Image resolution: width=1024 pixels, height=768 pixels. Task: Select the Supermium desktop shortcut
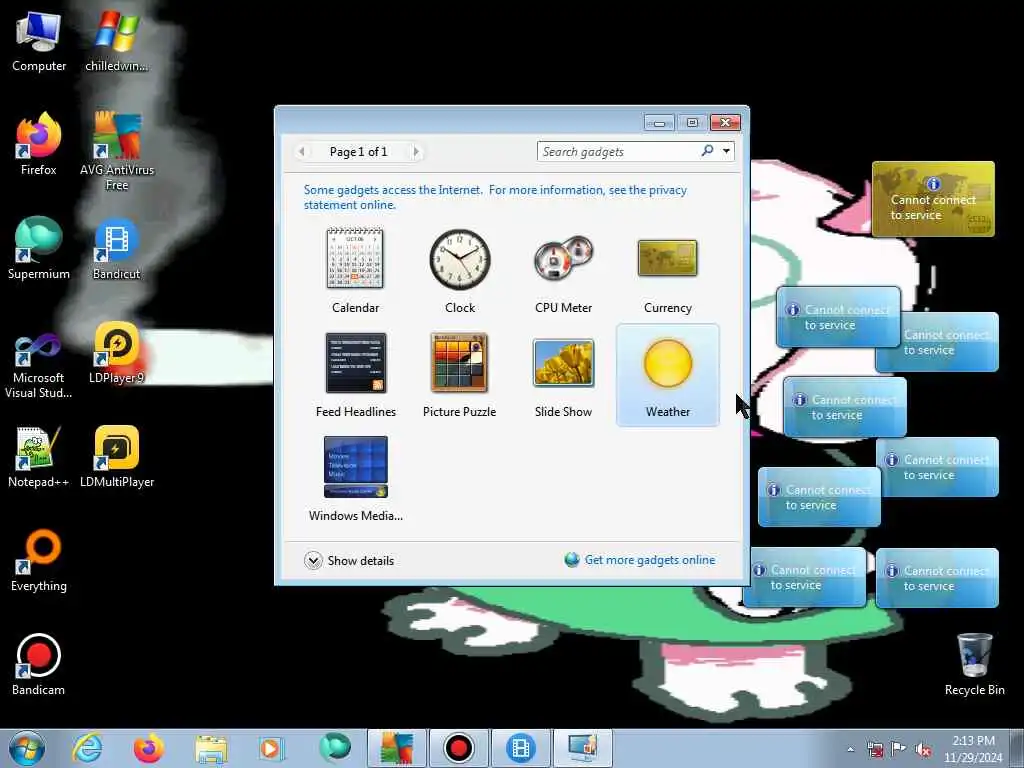point(39,248)
